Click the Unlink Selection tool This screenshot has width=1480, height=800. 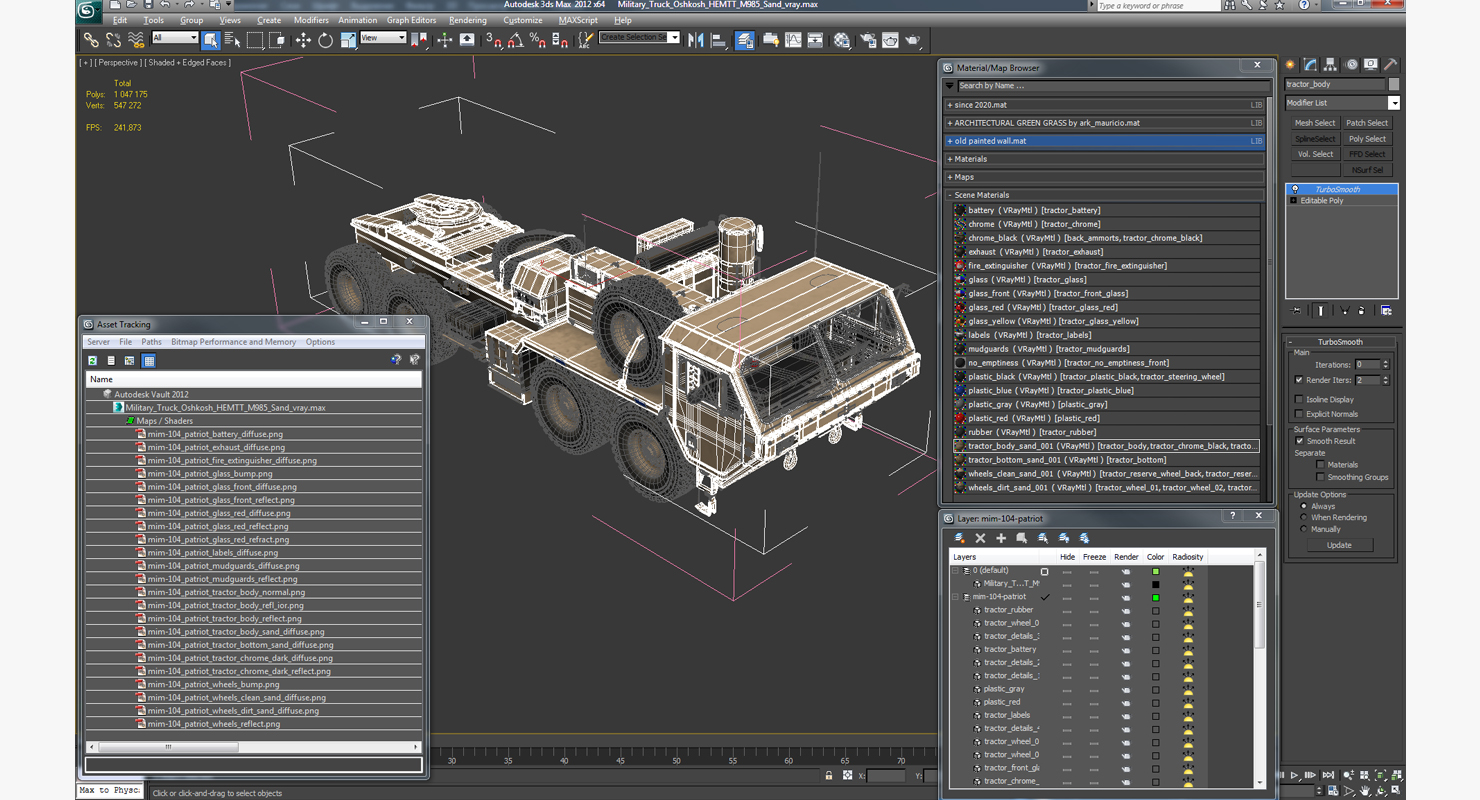click(x=113, y=40)
